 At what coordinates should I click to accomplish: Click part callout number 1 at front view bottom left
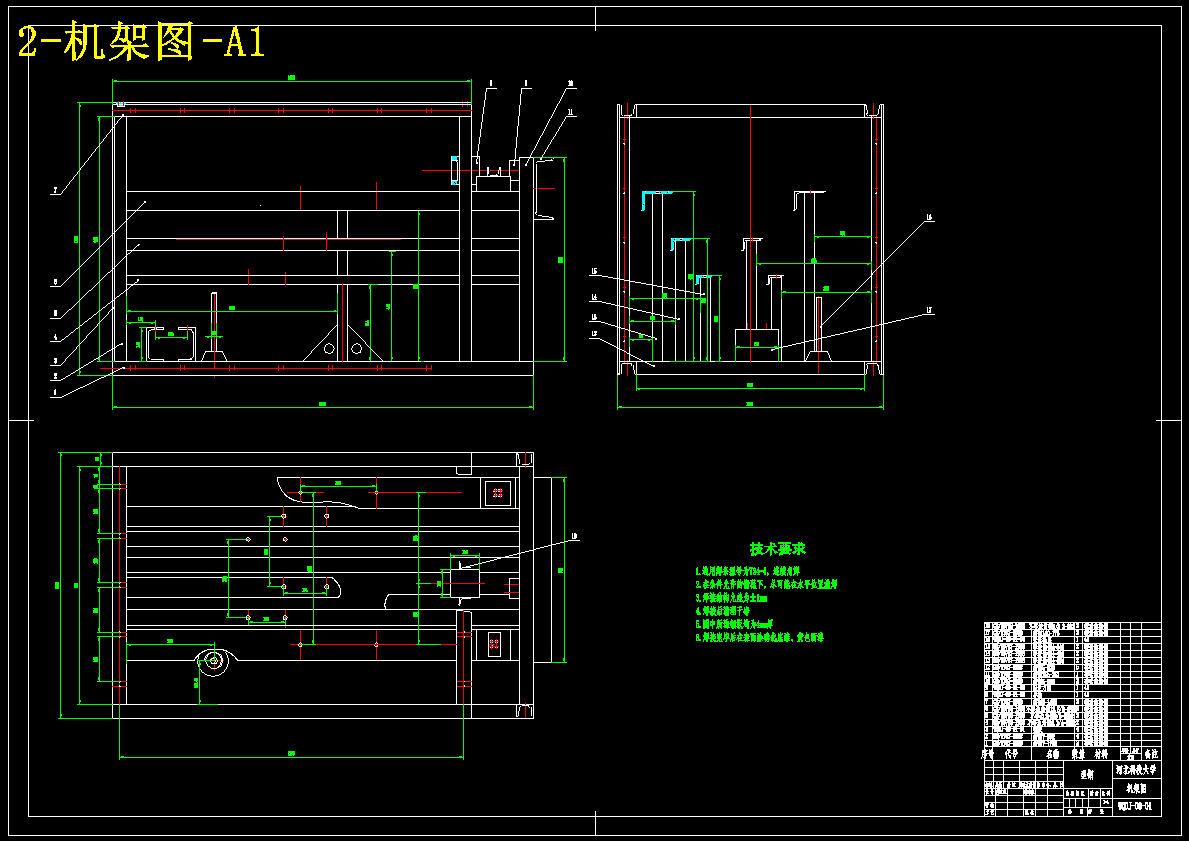[55, 393]
